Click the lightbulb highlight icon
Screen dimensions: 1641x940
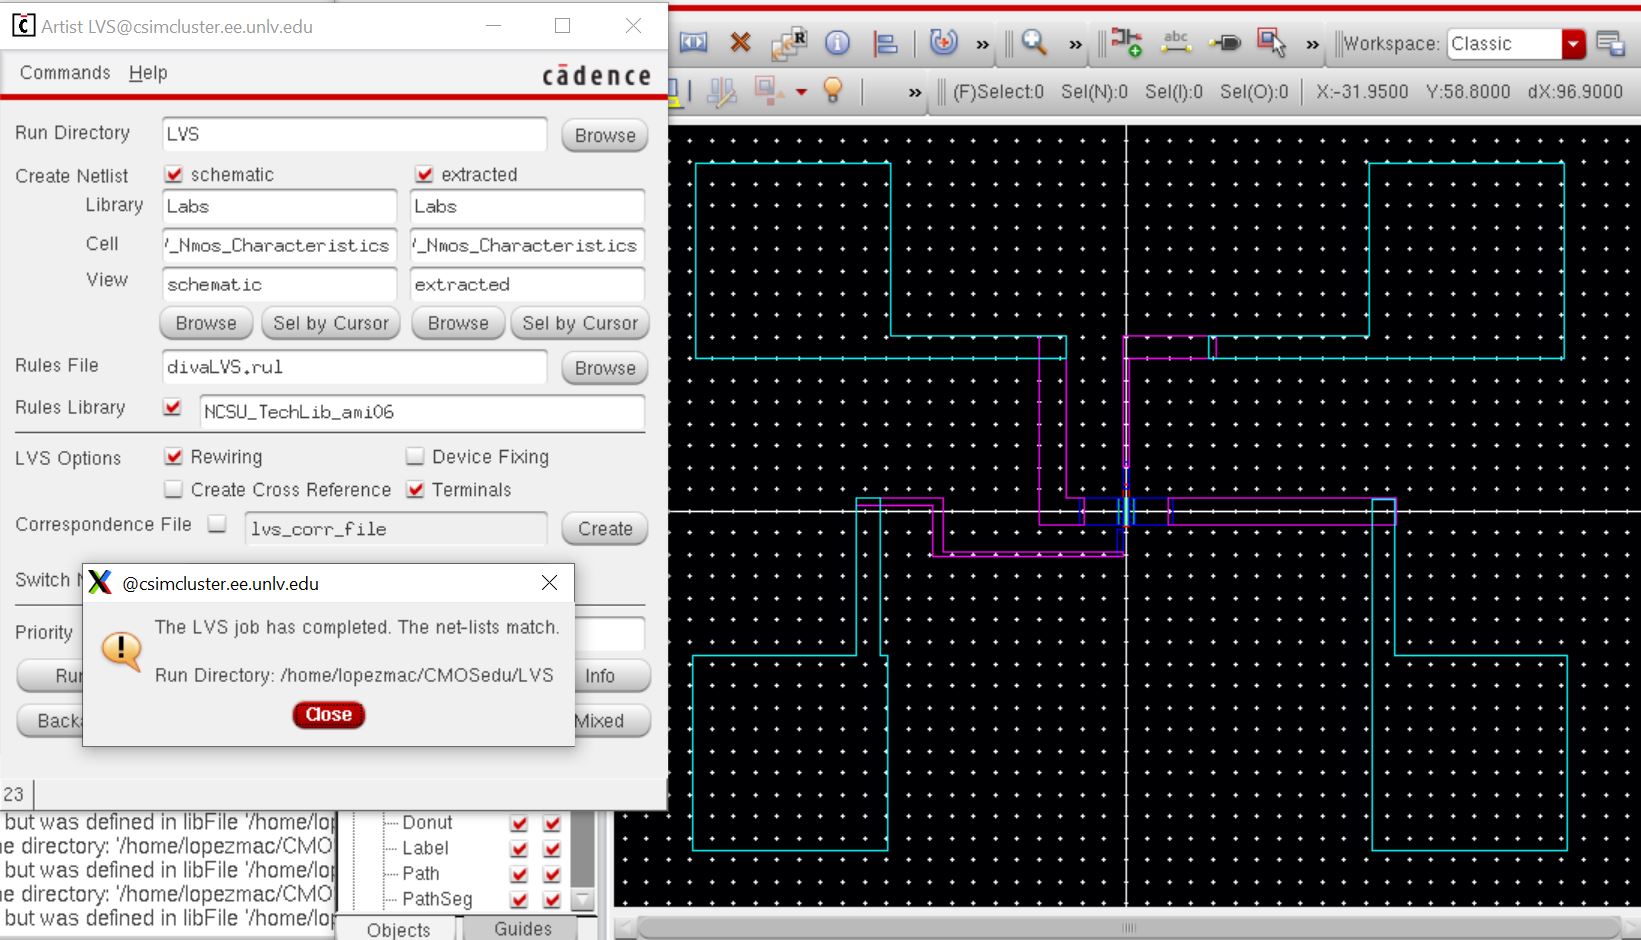pyautogui.click(x=833, y=91)
